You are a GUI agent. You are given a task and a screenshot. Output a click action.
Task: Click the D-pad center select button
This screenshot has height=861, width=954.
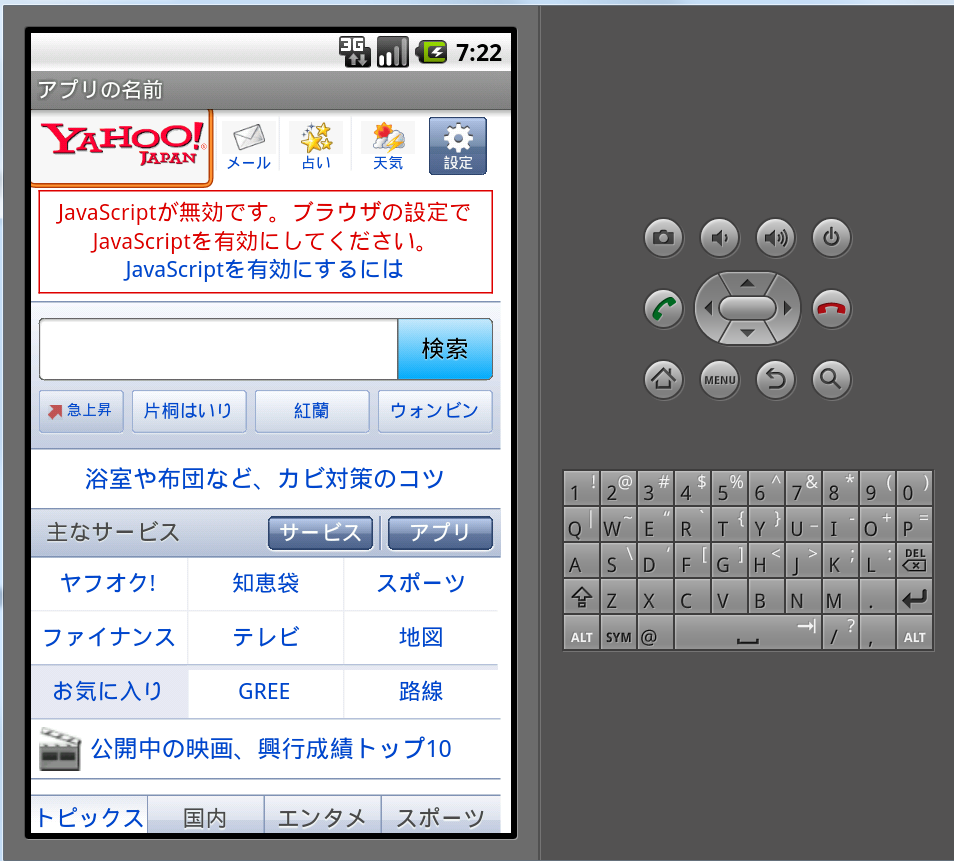point(747,308)
